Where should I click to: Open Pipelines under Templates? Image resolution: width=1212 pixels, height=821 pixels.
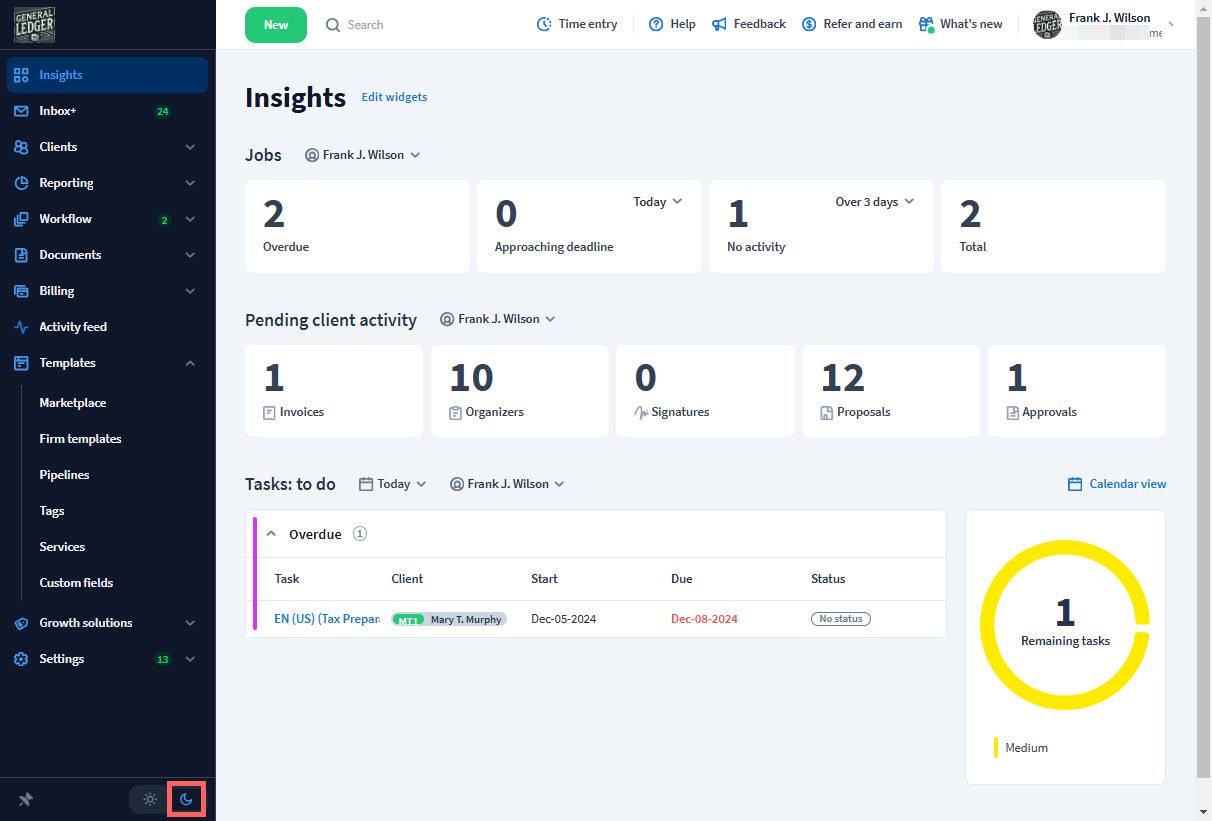pos(64,475)
